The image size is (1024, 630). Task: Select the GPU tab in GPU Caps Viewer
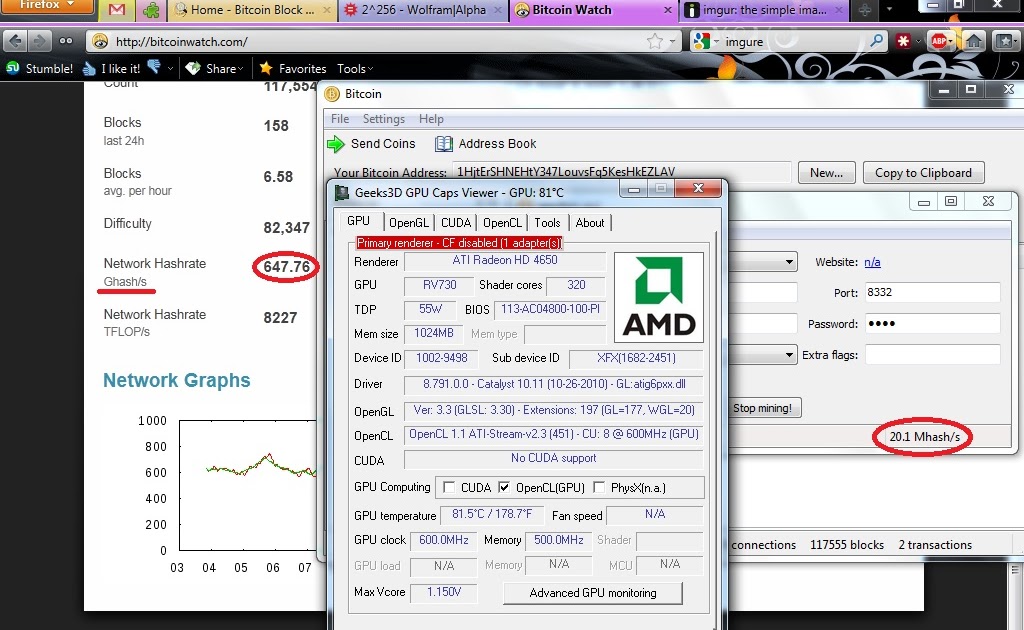point(359,221)
